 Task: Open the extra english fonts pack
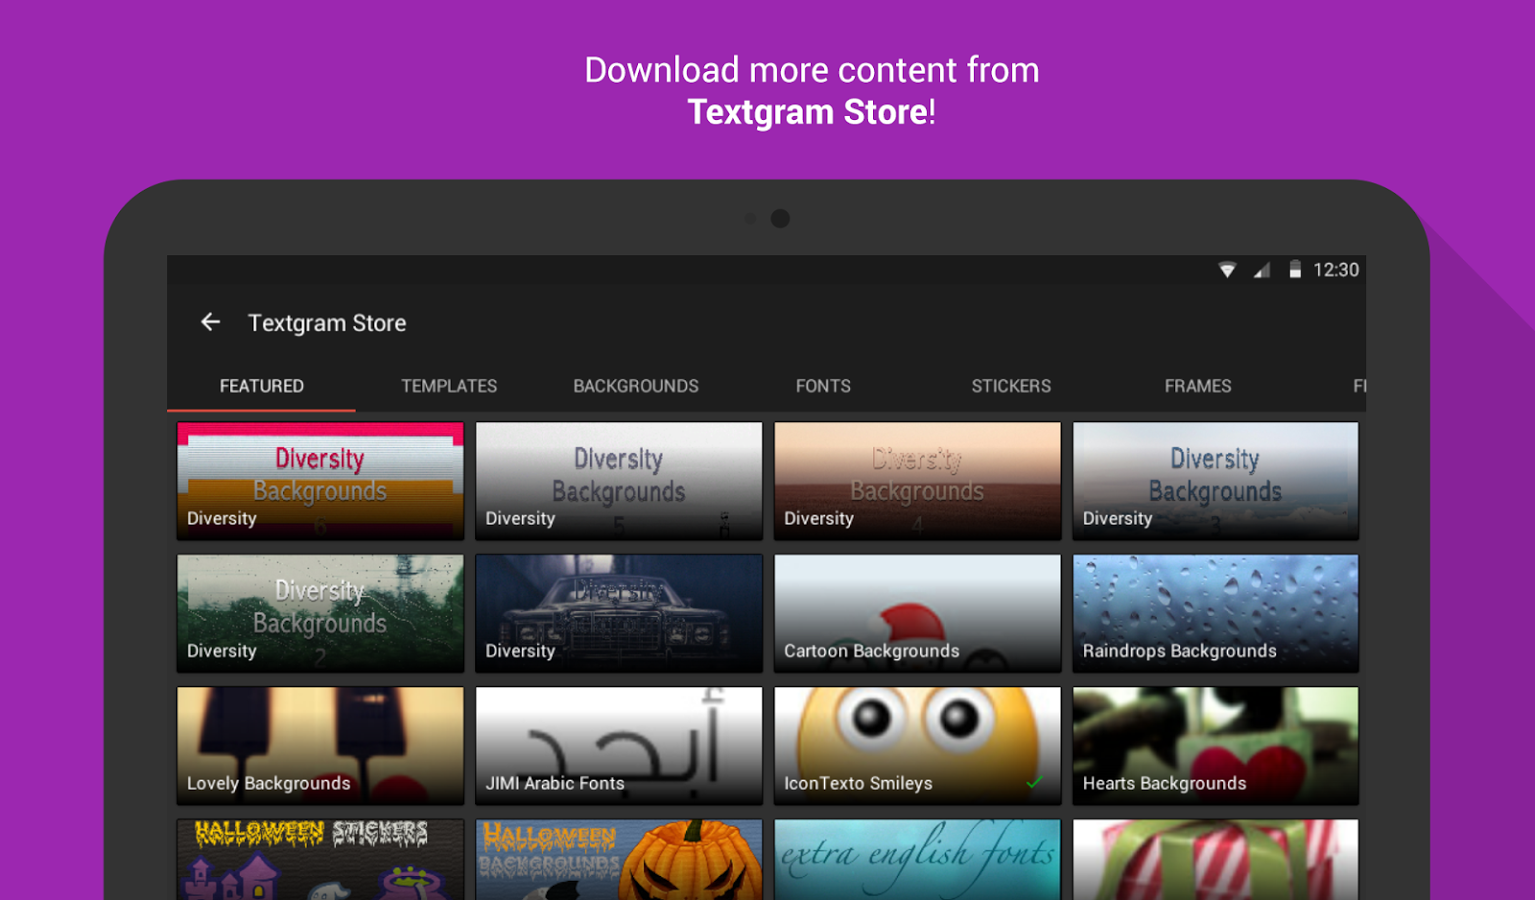click(x=917, y=860)
